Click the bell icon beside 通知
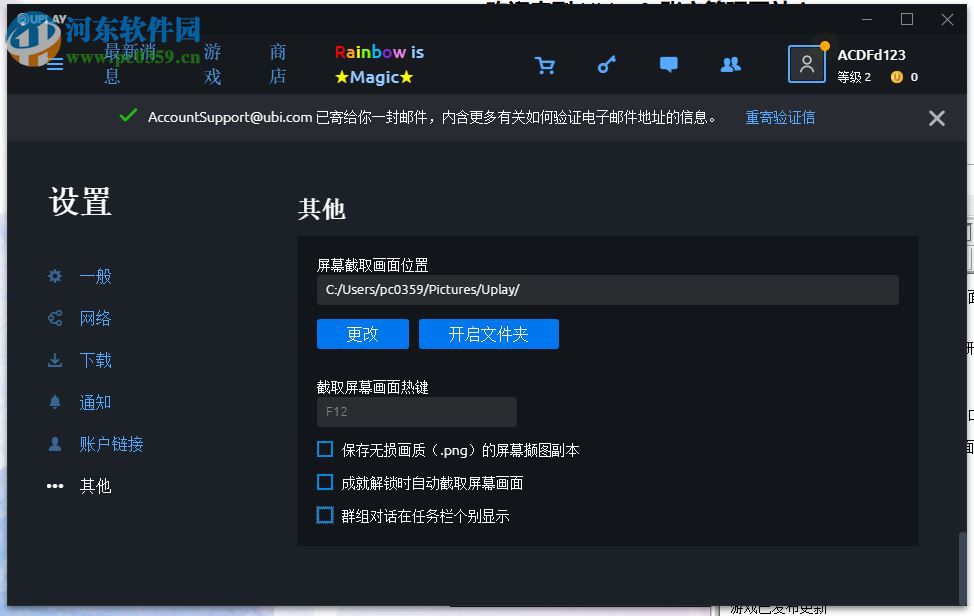This screenshot has width=974, height=616. [53, 402]
